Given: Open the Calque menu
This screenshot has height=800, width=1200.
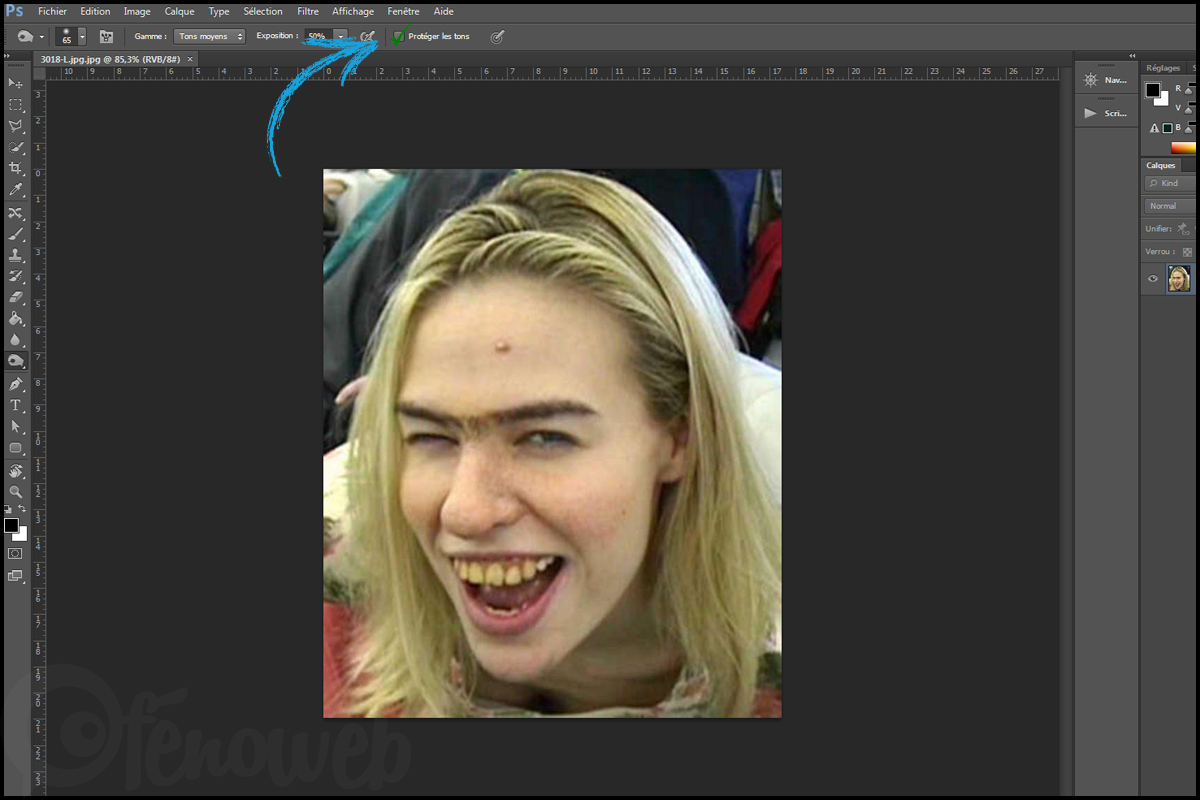Looking at the screenshot, I should coord(180,11).
